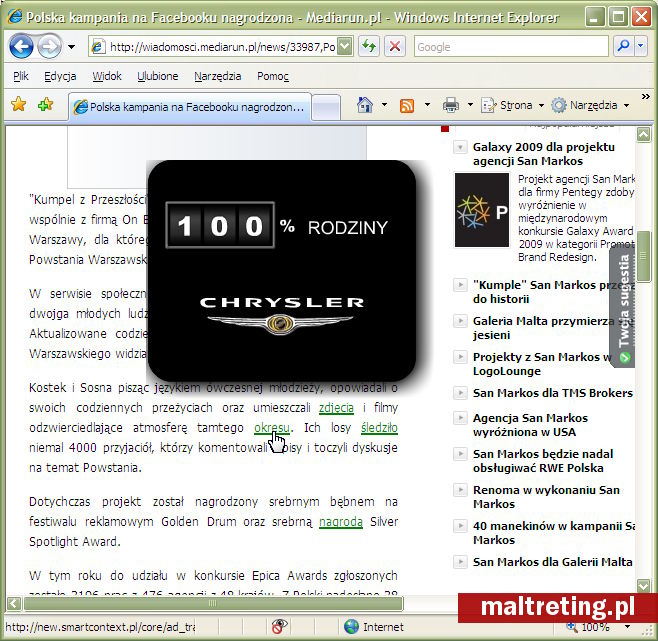Expand the address bar history dropdown

tap(345, 47)
